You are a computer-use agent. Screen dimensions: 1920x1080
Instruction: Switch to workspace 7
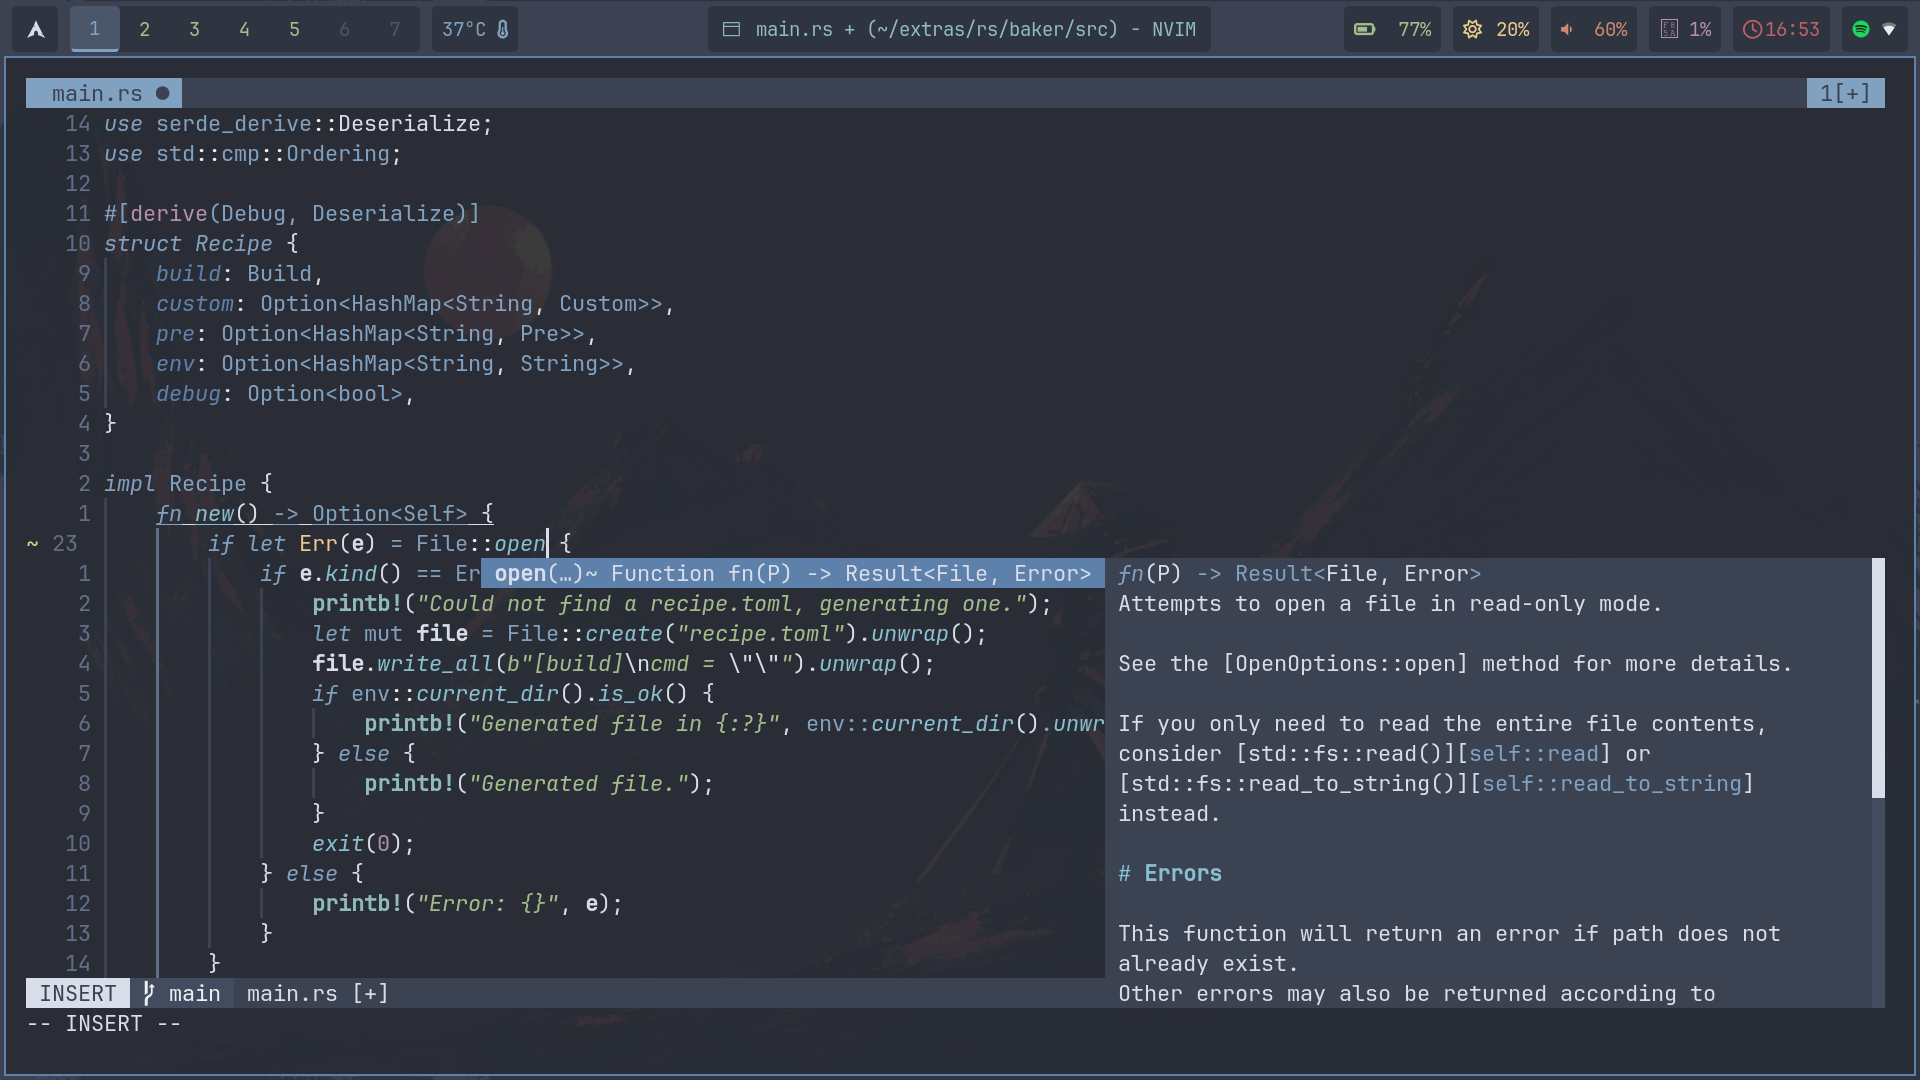coord(395,29)
